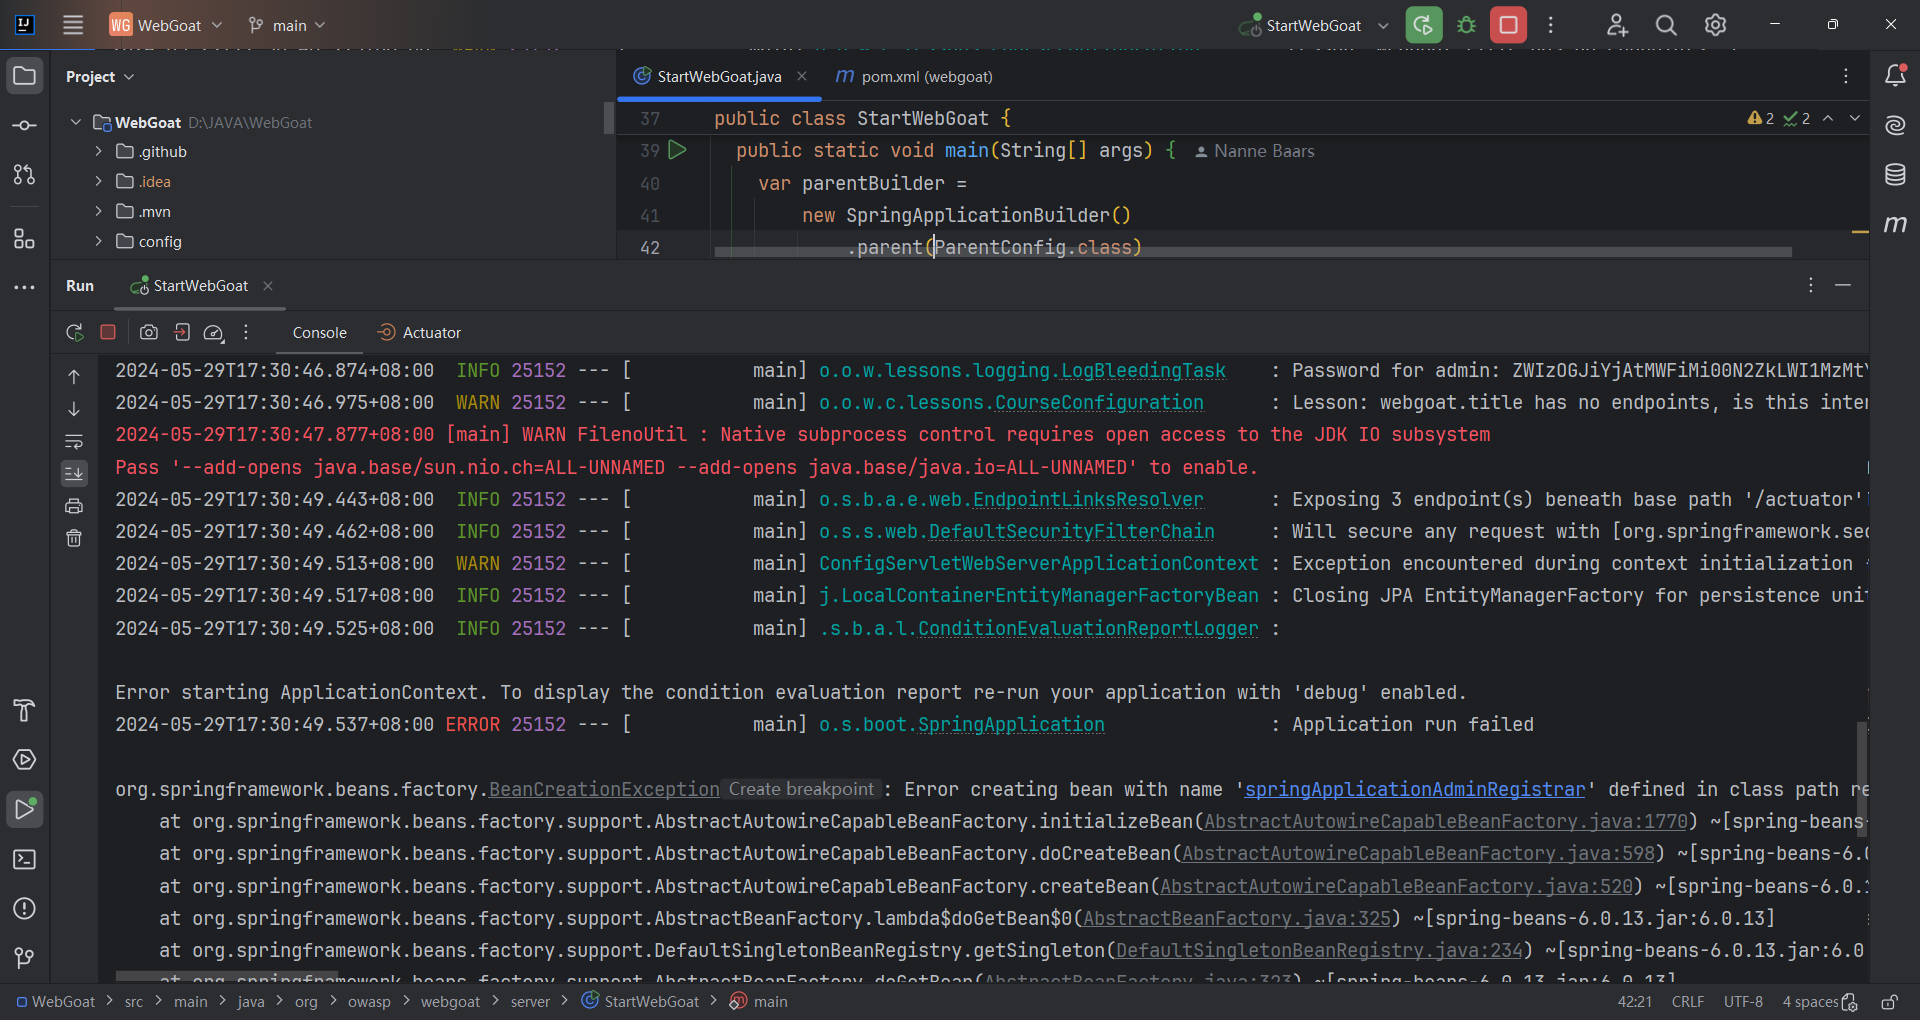Rerun StartWebGoat from top toolbar

tap(1424, 25)
